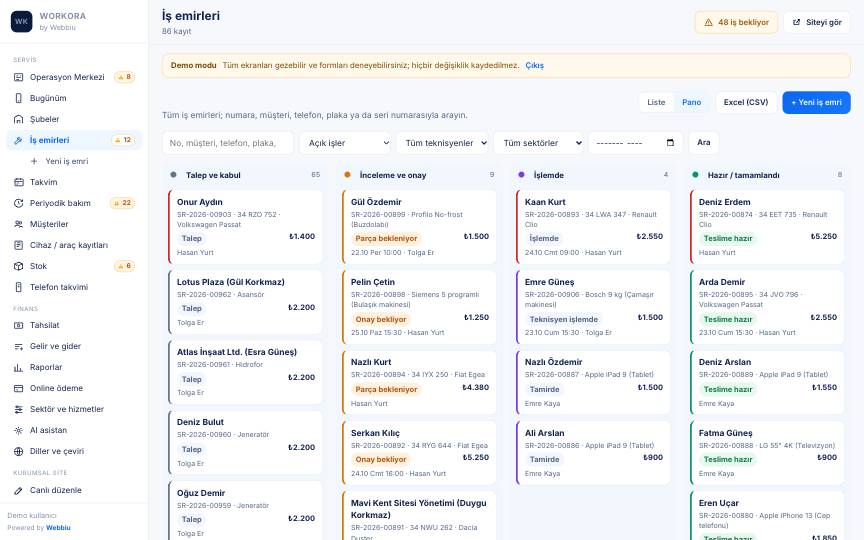Open the Tüm sektörler dropdown
Screen dimensions: 864x540
coord(538,143)
